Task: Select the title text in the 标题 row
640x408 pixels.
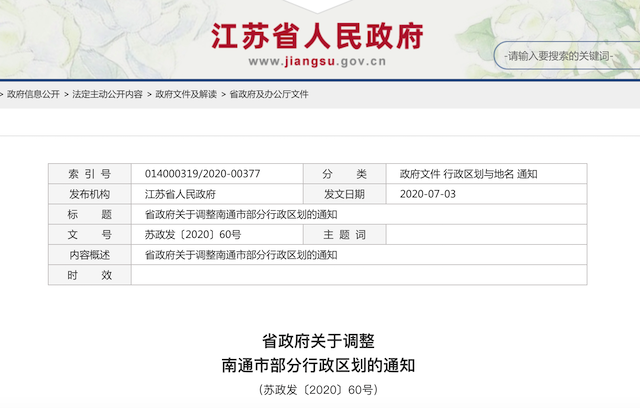Action: [241, 215]
